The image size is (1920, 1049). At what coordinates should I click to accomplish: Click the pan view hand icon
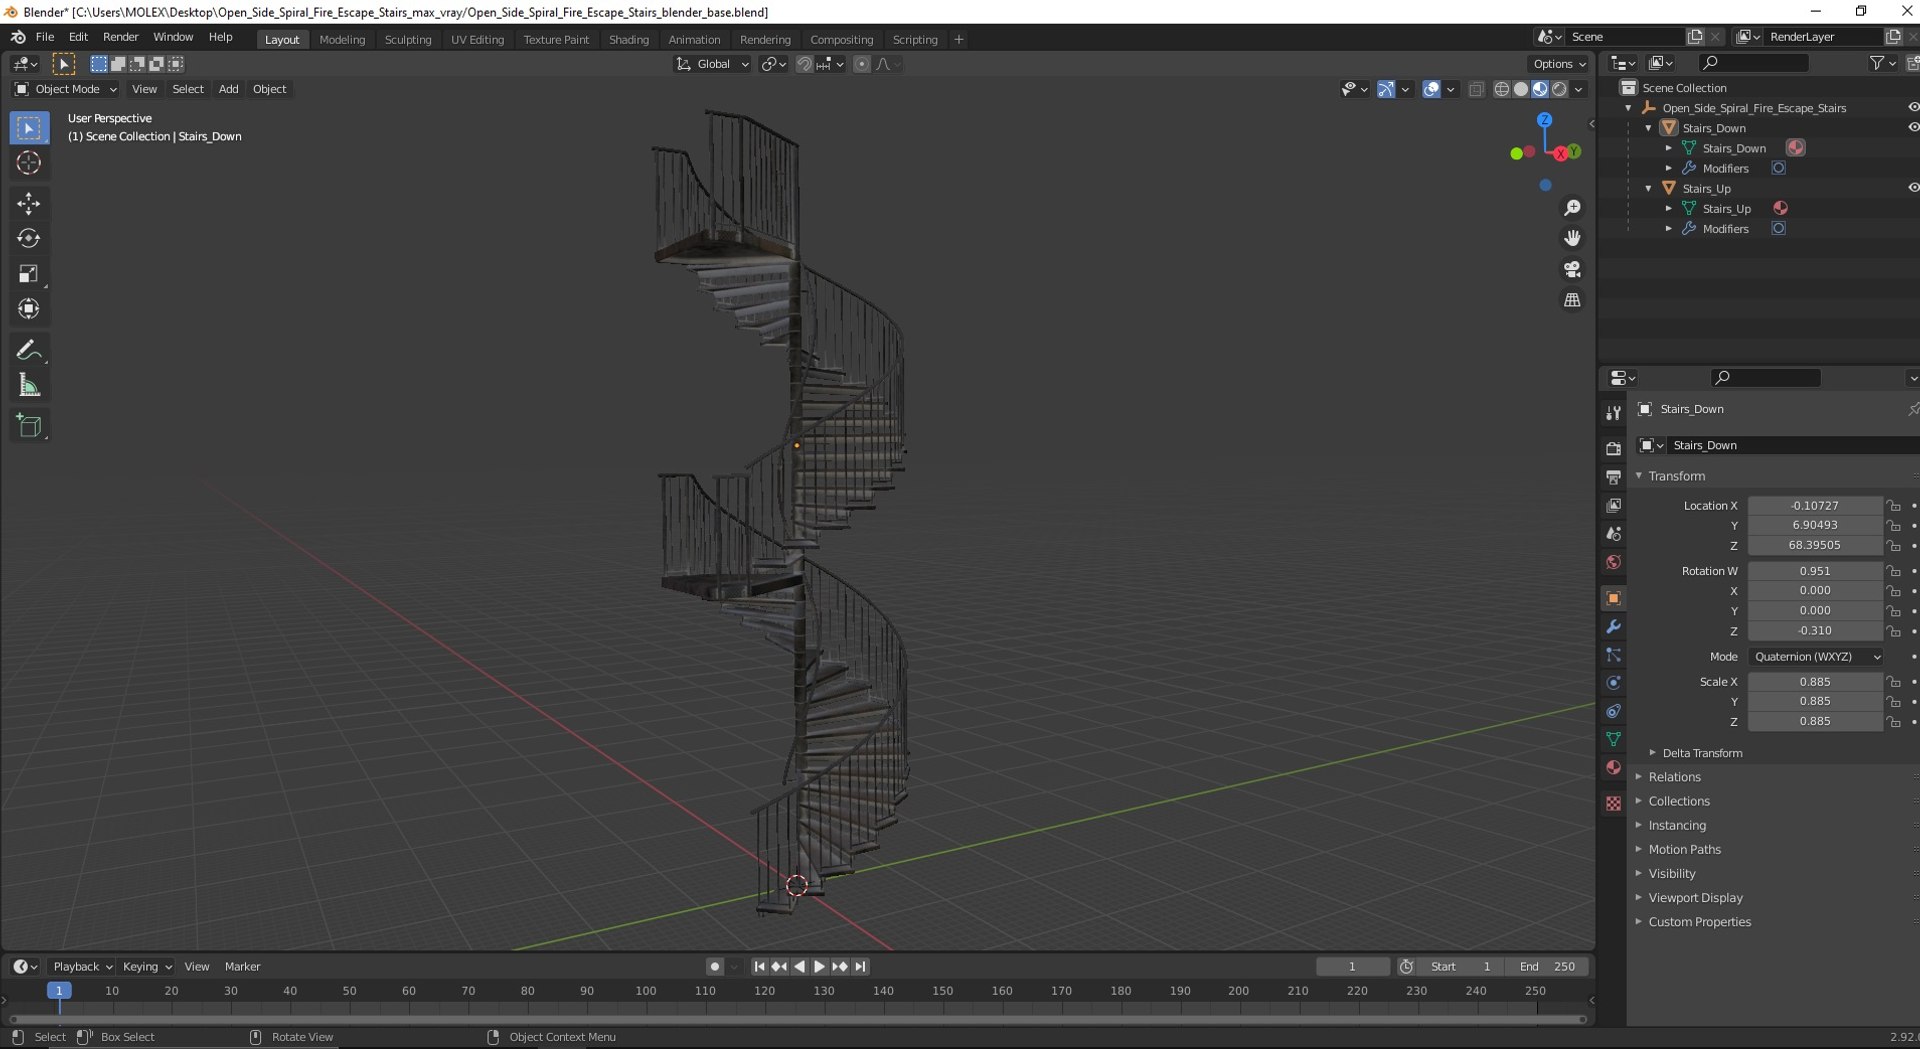(x=1572, y=238)
